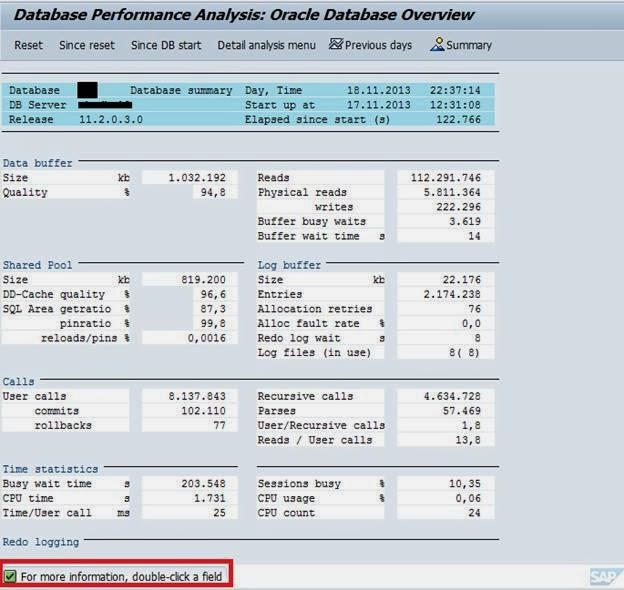Select the Time/User call value 25
Viewport: 624px width, 590px height.
pyautogui.click(x=219, y=513)
